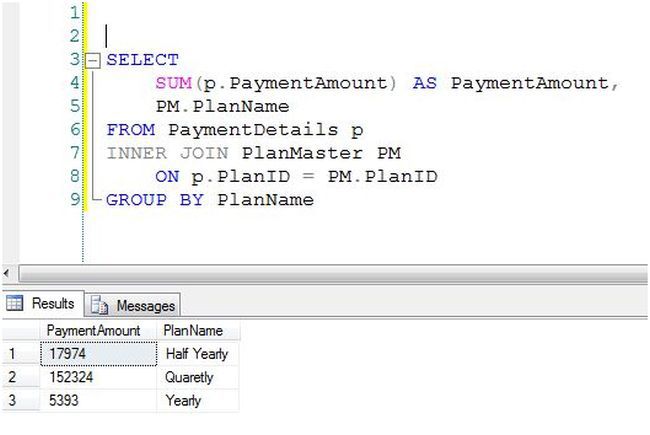Click p.PlanID in the join condition
This screenshot has width=650, height=435.
point(240,177)
